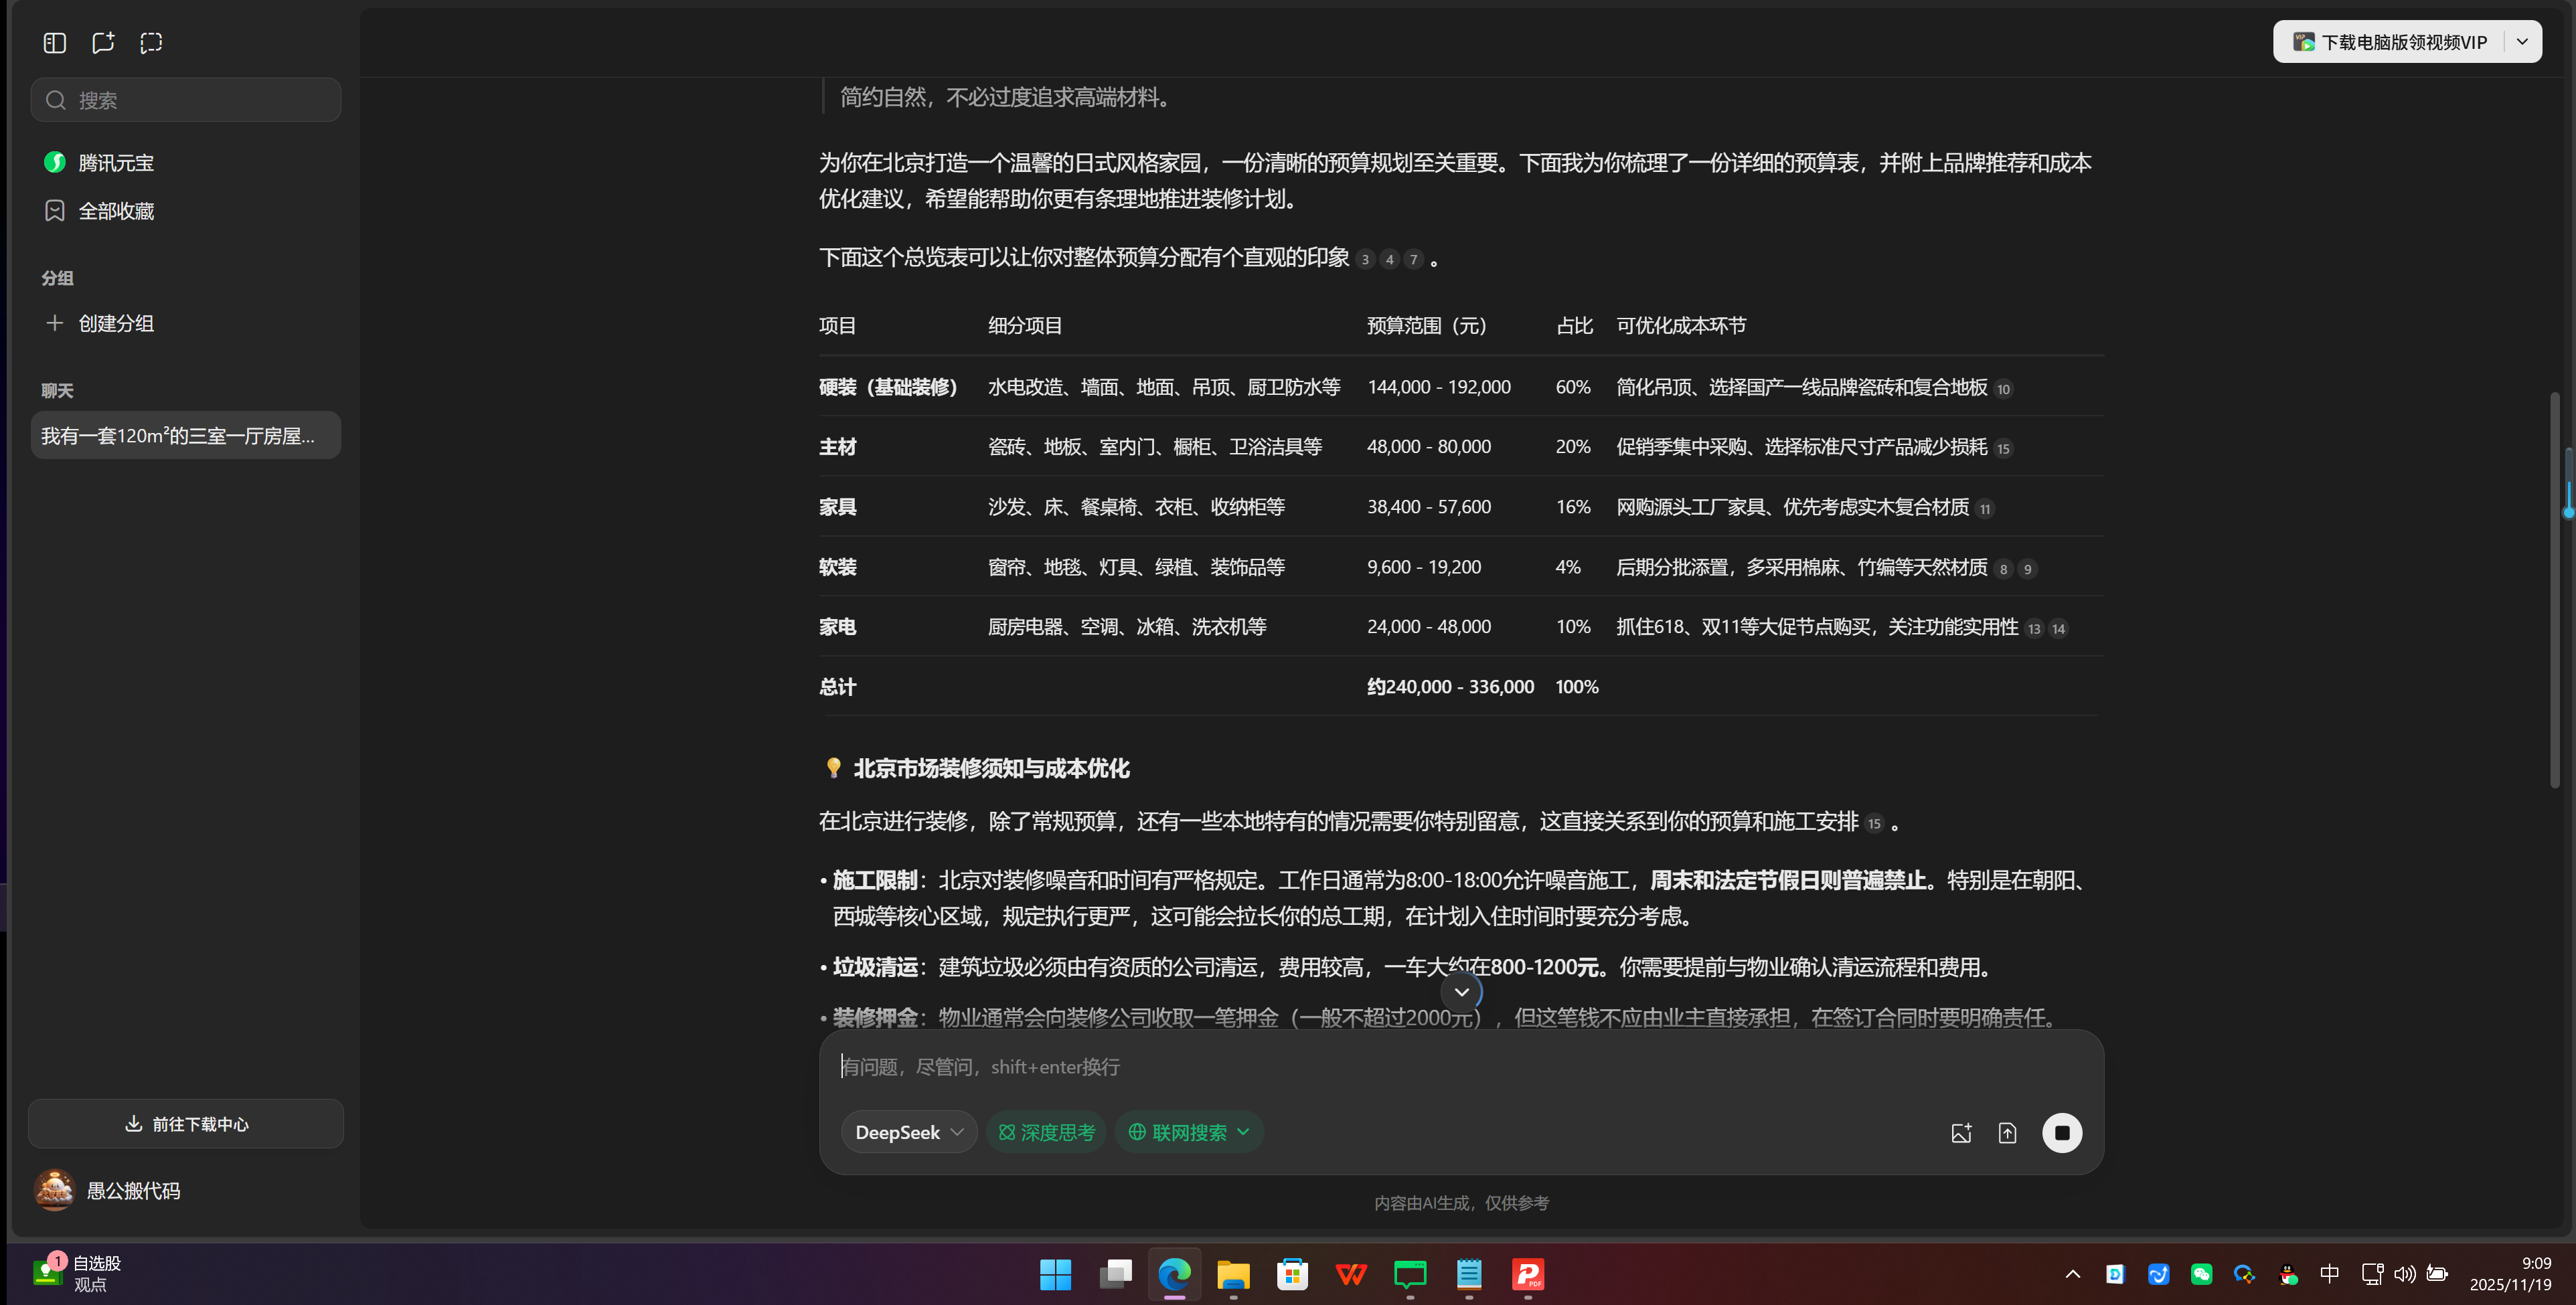Click the upload document icon
Screen dimensions: 2576x1305
pos(2008,1132)
